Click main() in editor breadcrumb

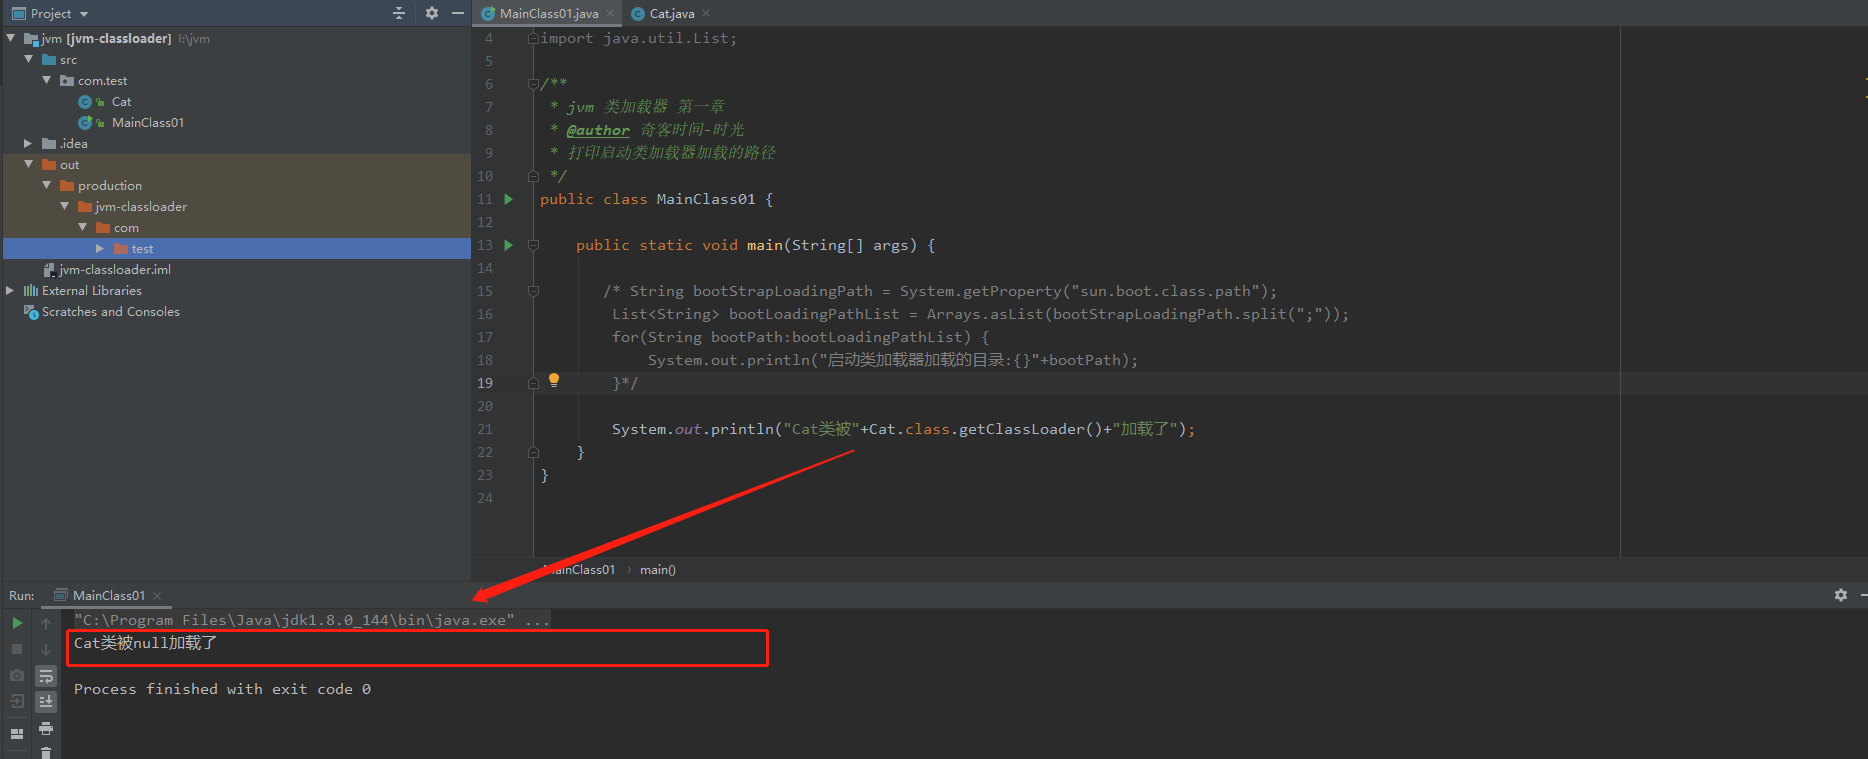658,569
